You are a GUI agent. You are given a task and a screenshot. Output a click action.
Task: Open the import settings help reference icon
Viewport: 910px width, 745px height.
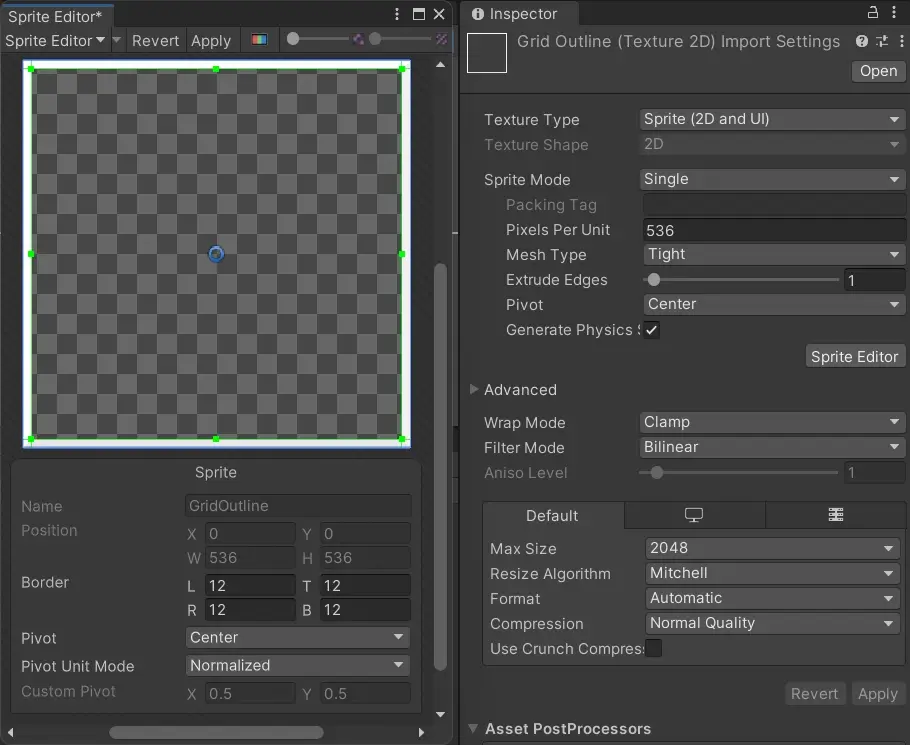(x=862, y=41)
